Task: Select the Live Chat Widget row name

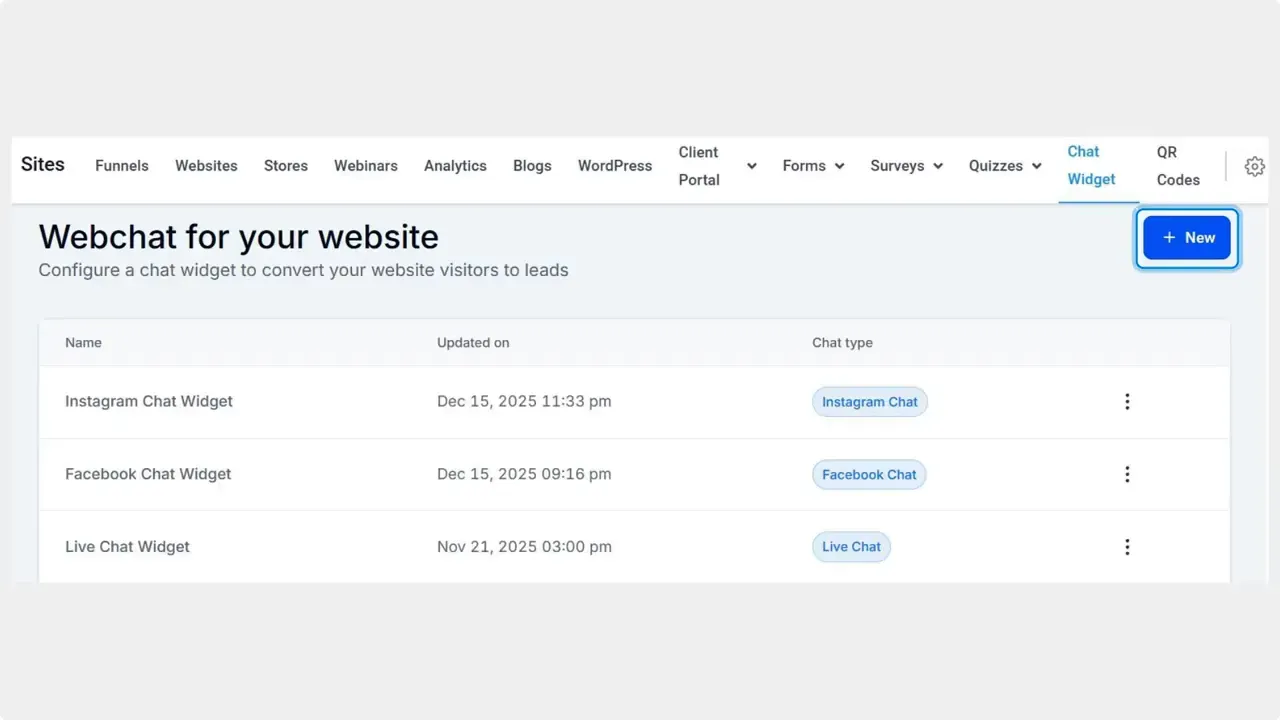Action: [x=127, y=547]
